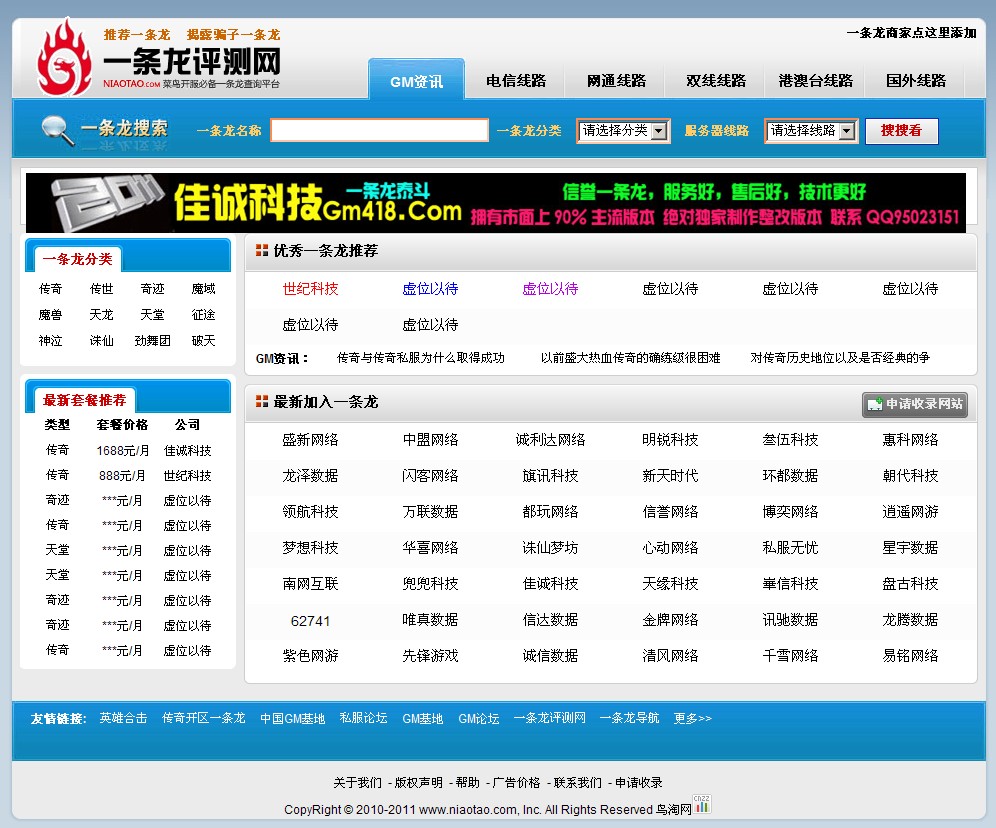Click the 佳诚科技 advertisement banner

tap(498, 201)
